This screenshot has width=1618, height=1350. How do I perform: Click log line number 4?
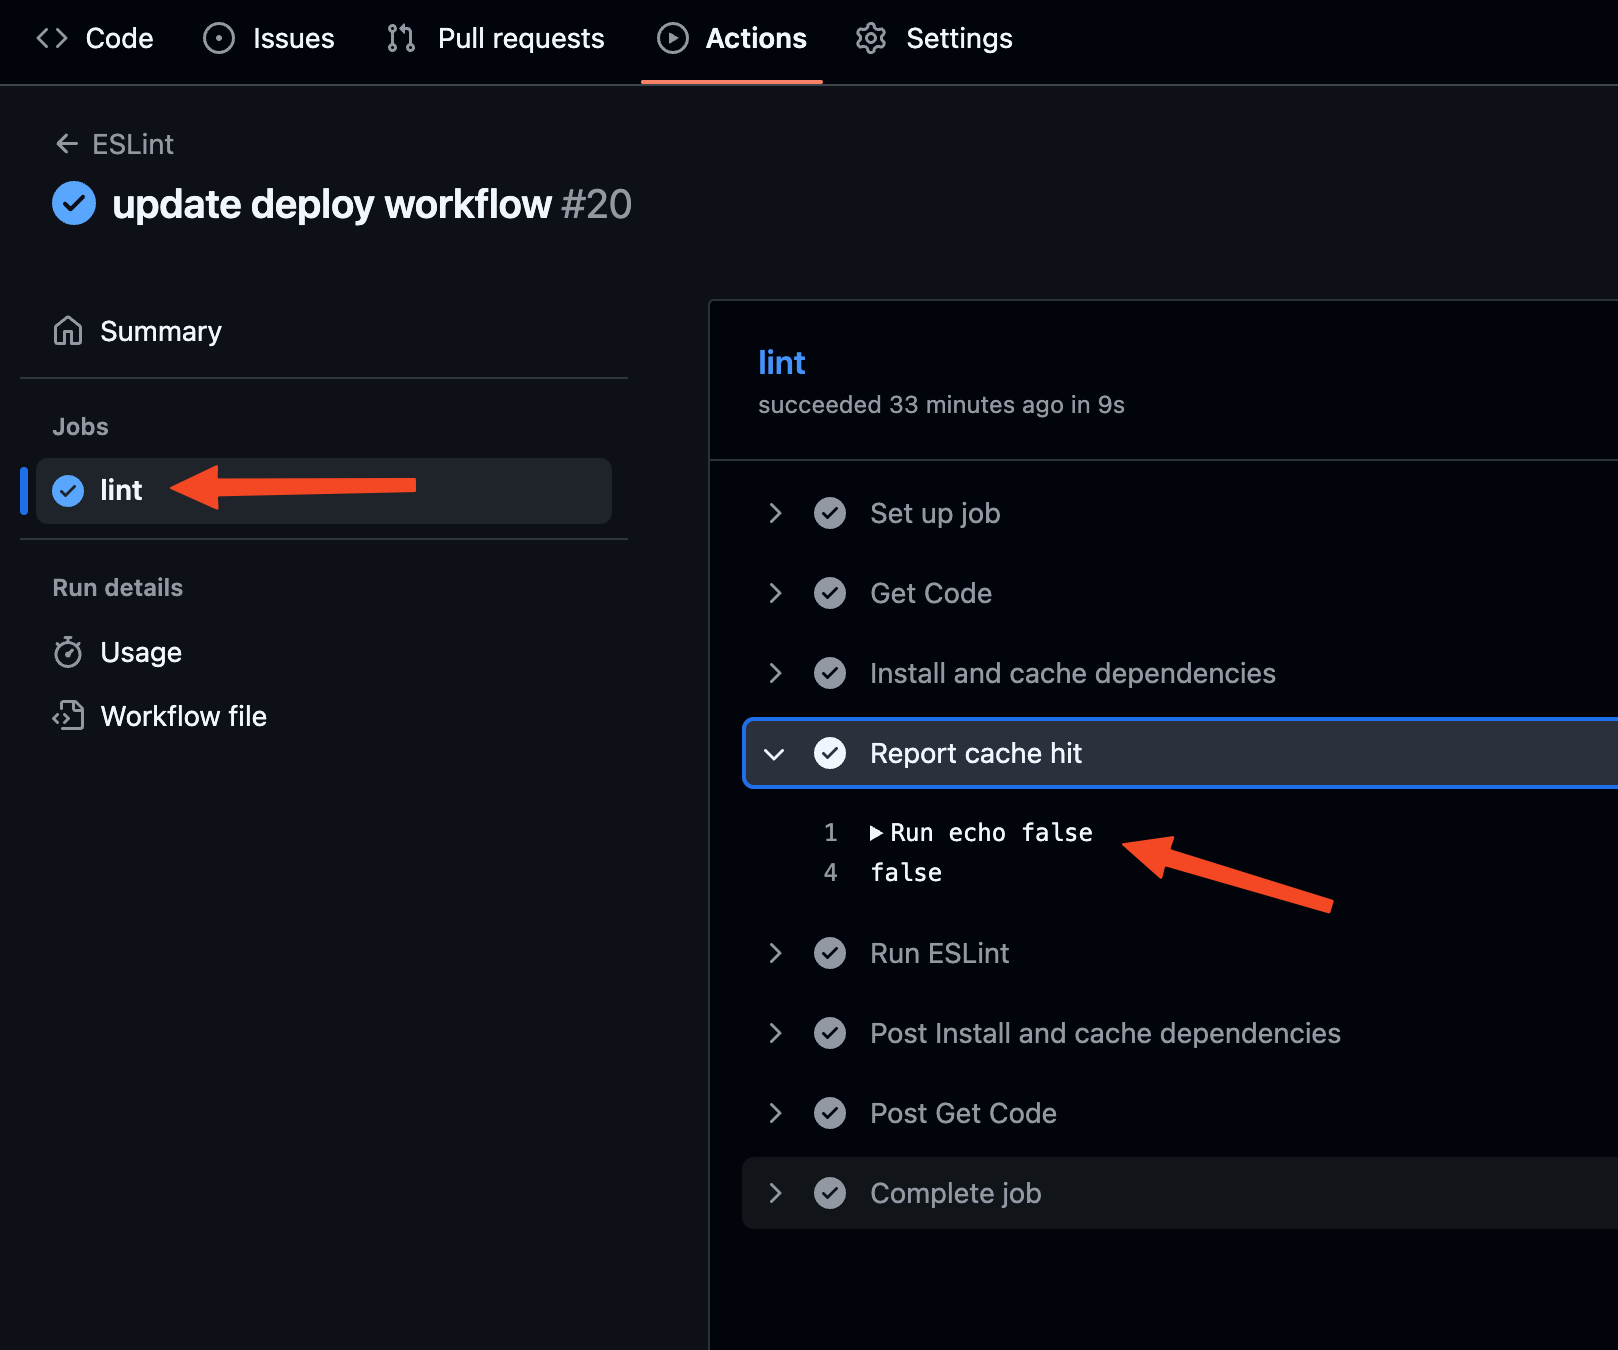click(x=830, y=873)
